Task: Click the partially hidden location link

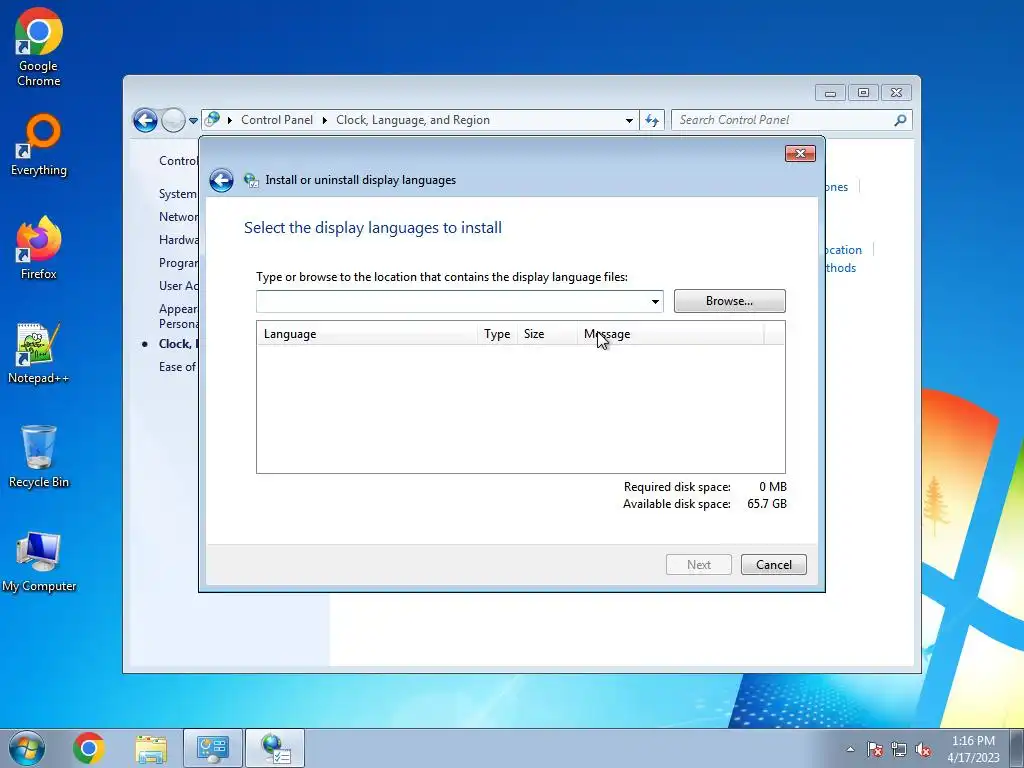Action: pos(844,250)
